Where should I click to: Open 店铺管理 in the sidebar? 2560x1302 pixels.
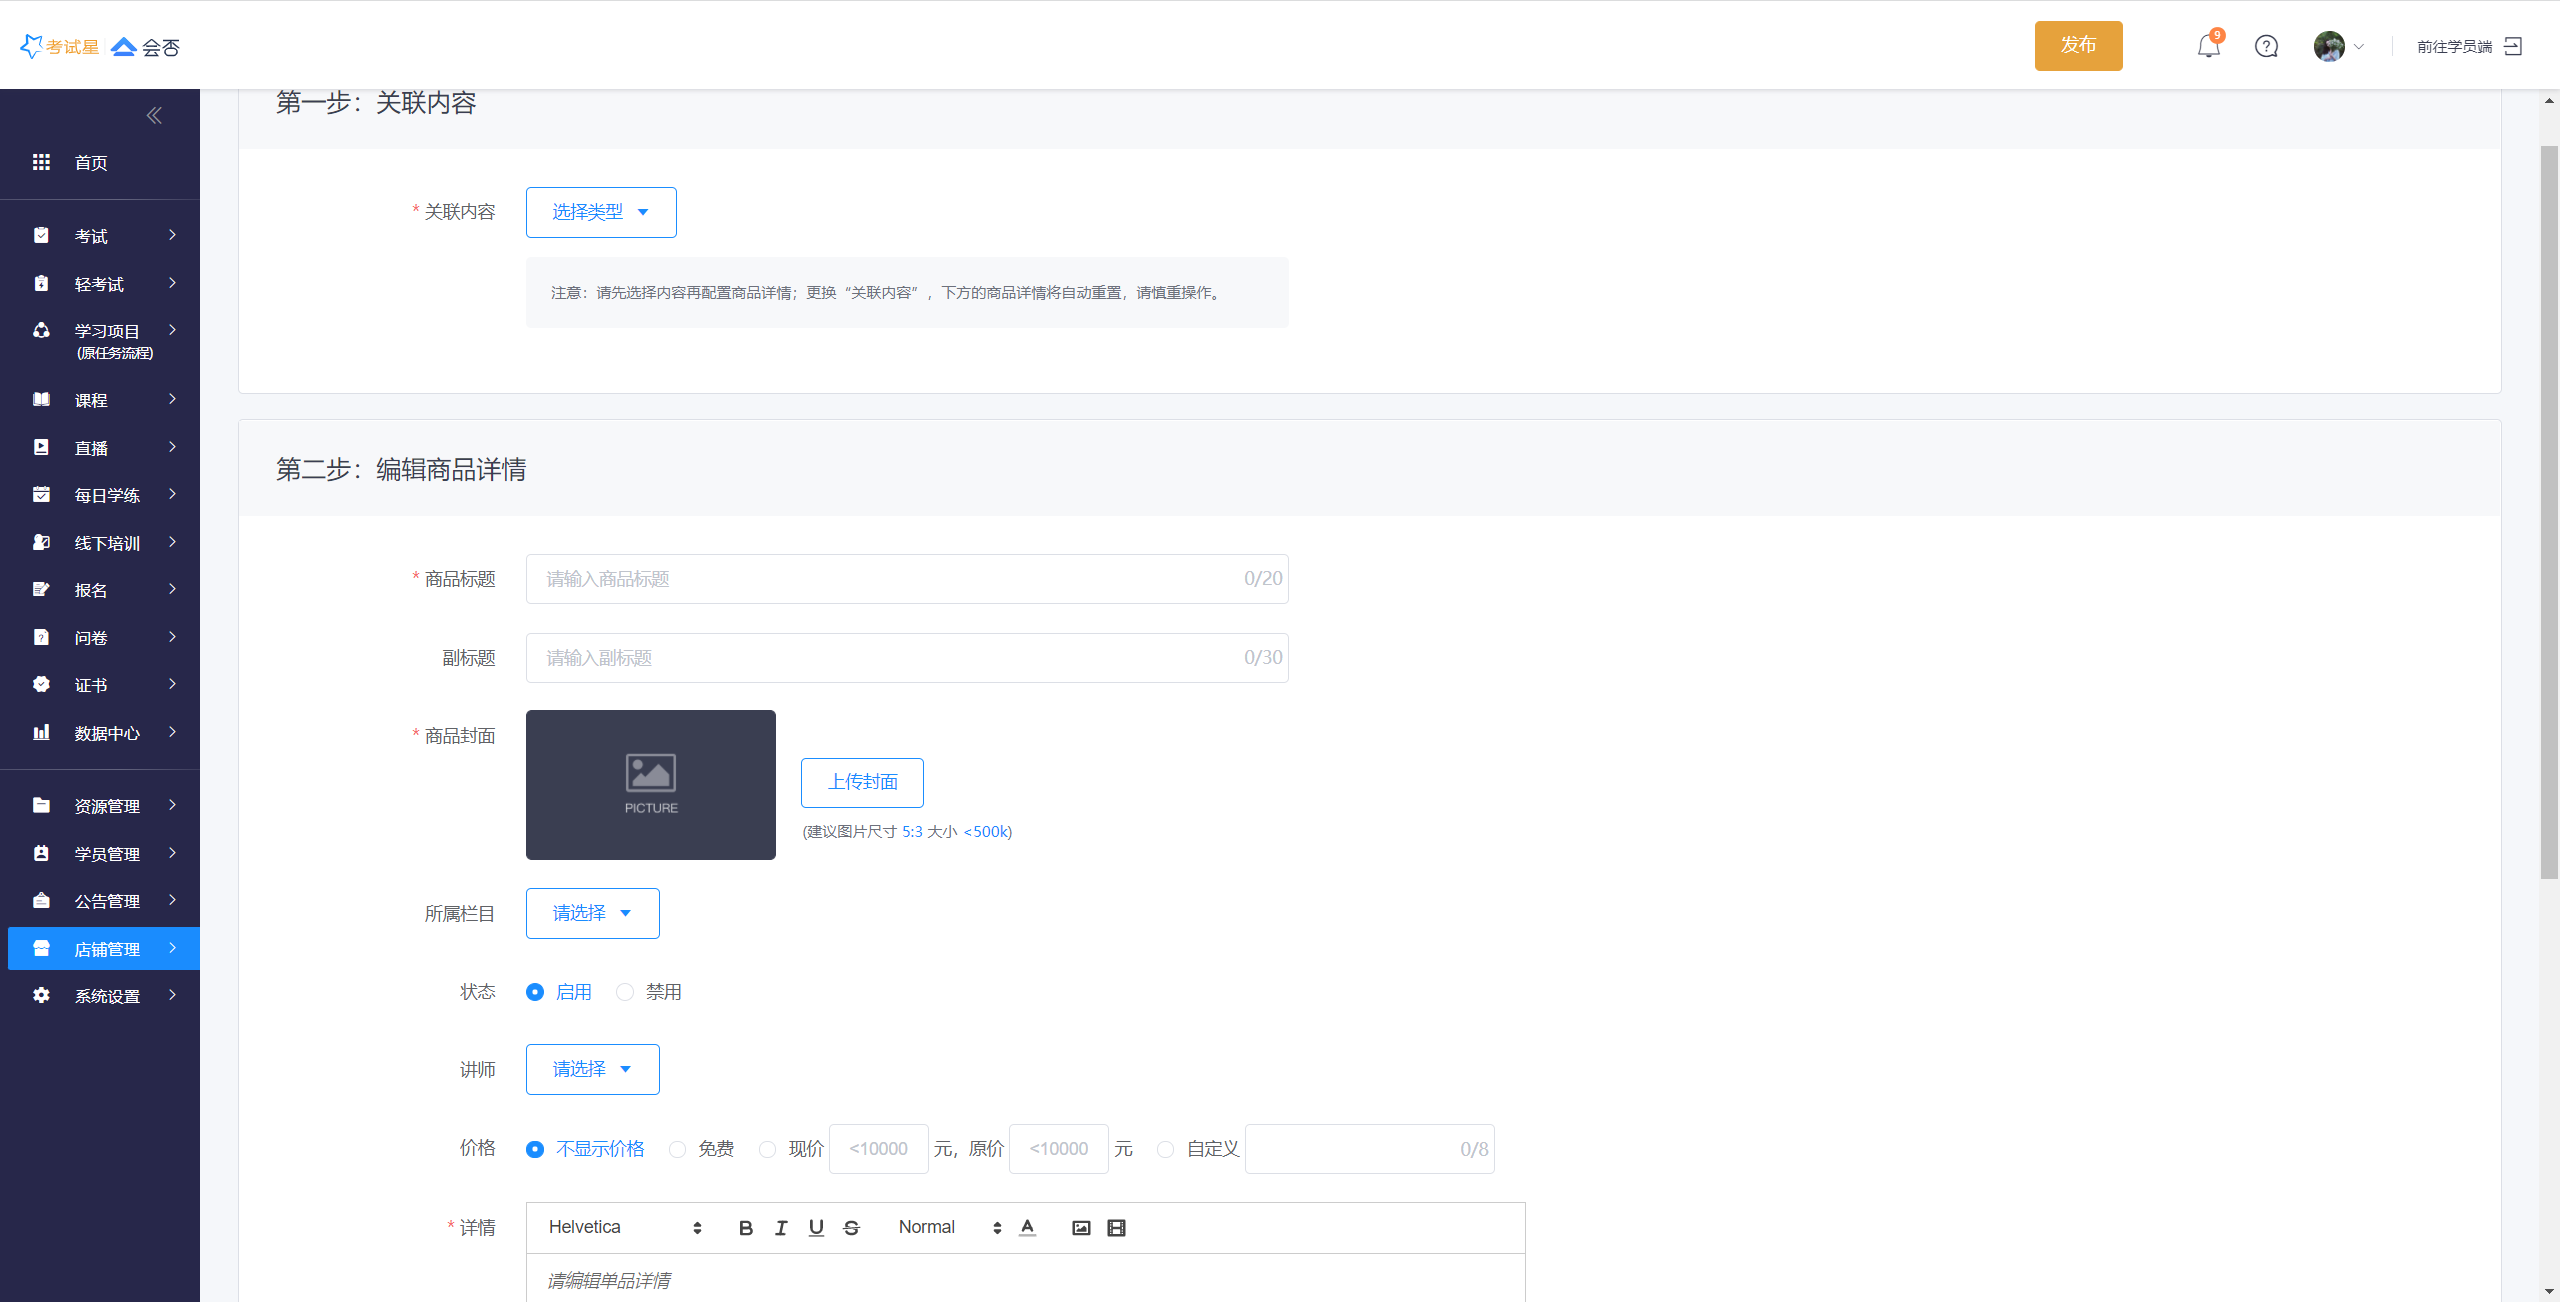tap(106, 949)
